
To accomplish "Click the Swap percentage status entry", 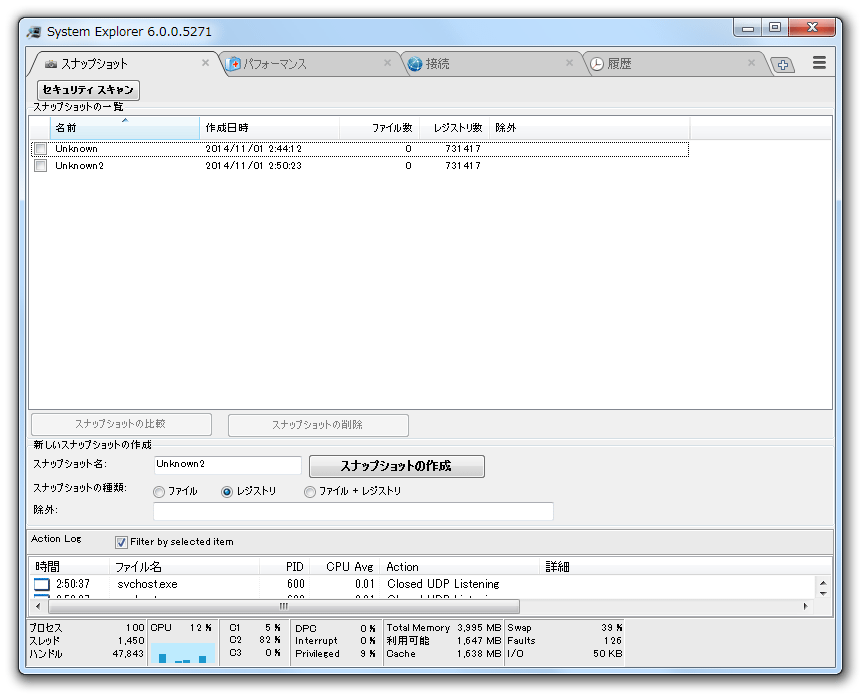I will [x=565, y=628].
